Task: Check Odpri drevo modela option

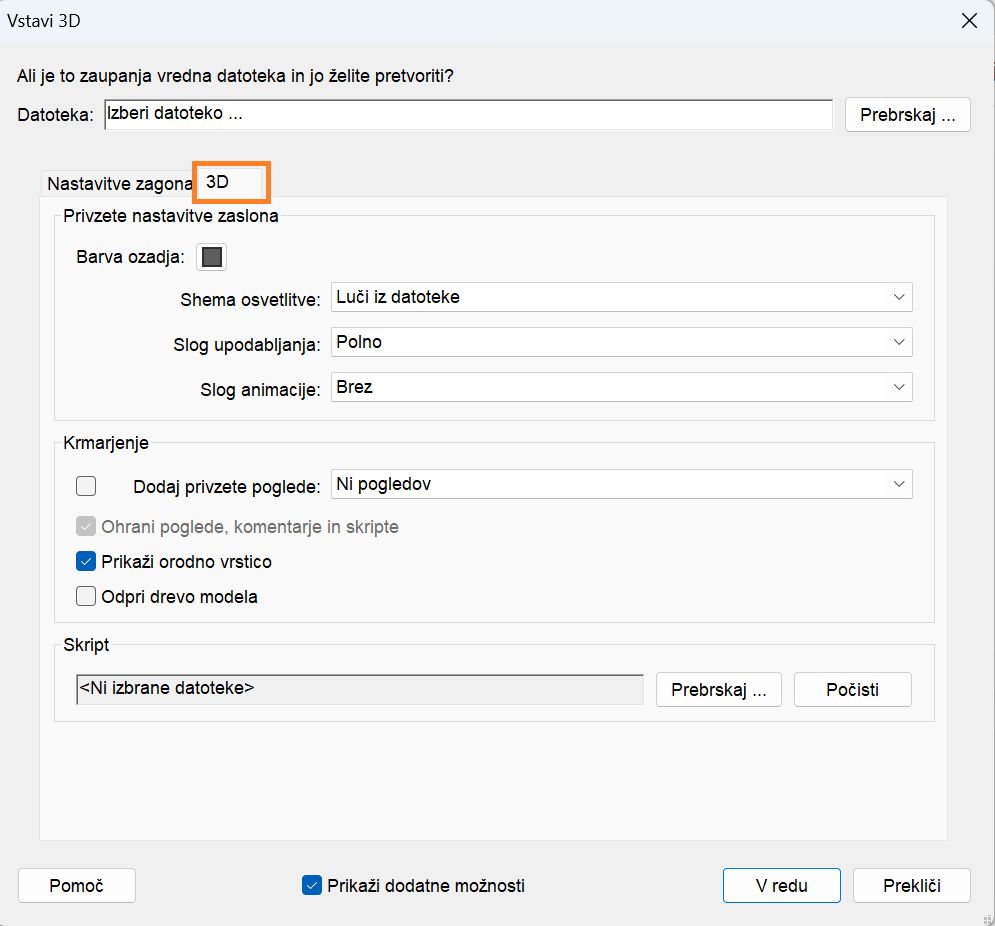Action: click(86, 597)
